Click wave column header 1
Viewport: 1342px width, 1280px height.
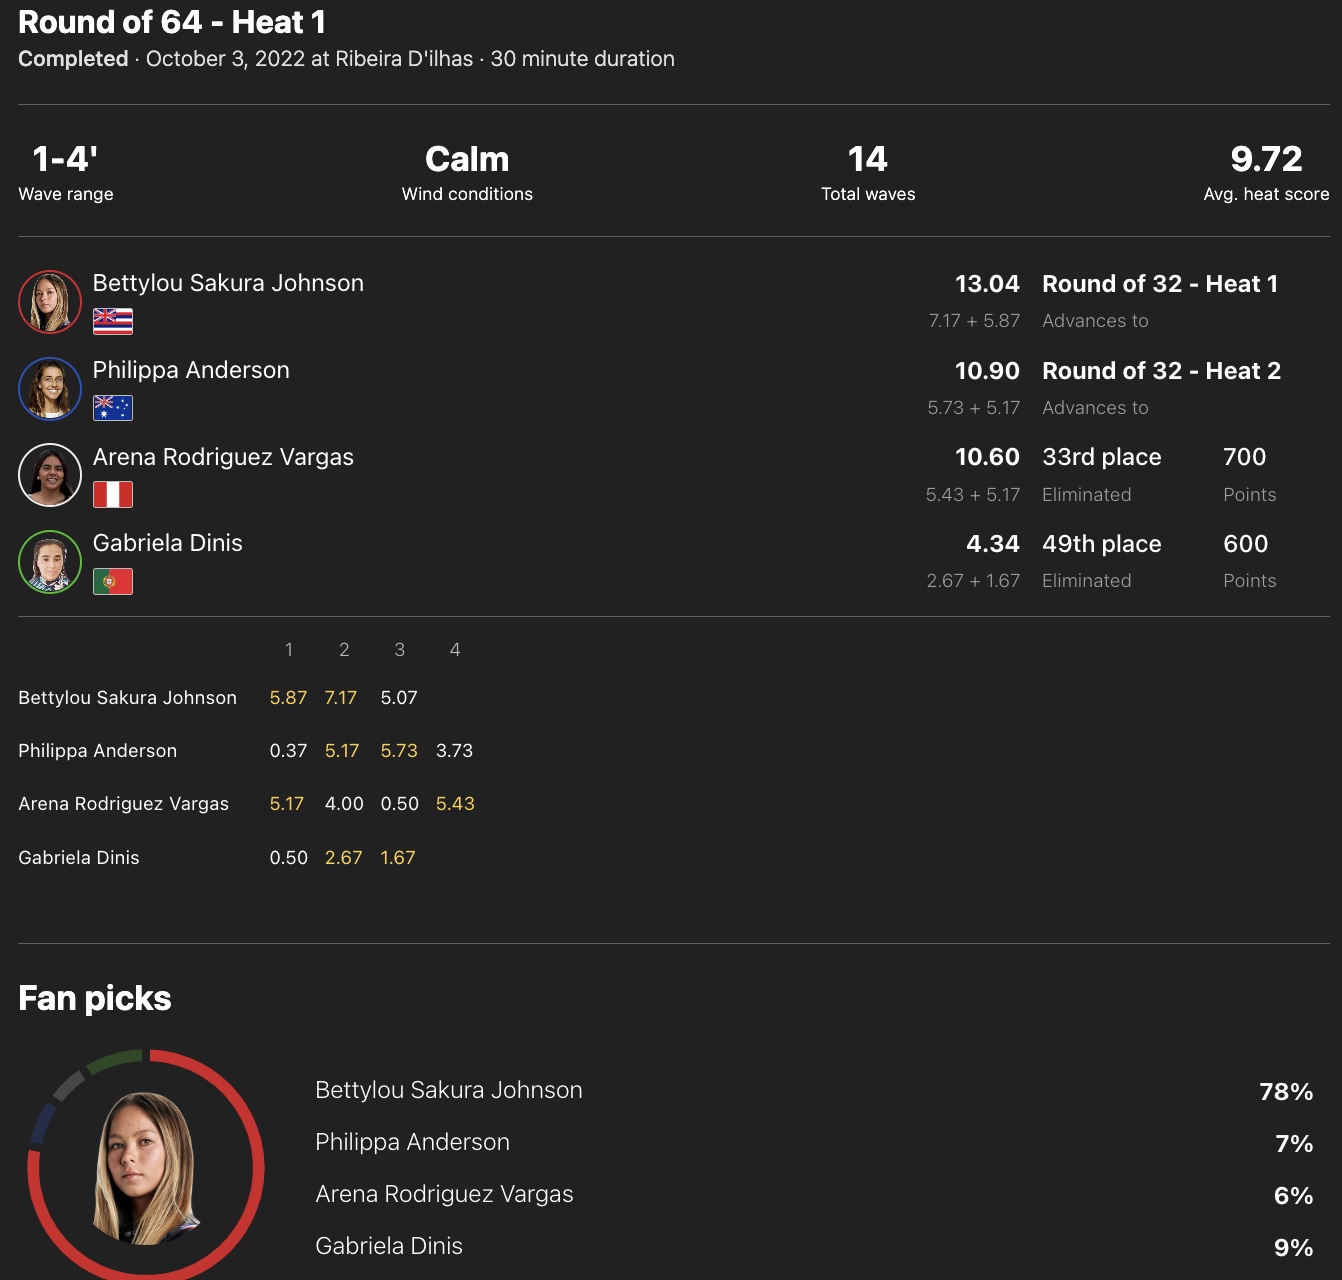289,650
